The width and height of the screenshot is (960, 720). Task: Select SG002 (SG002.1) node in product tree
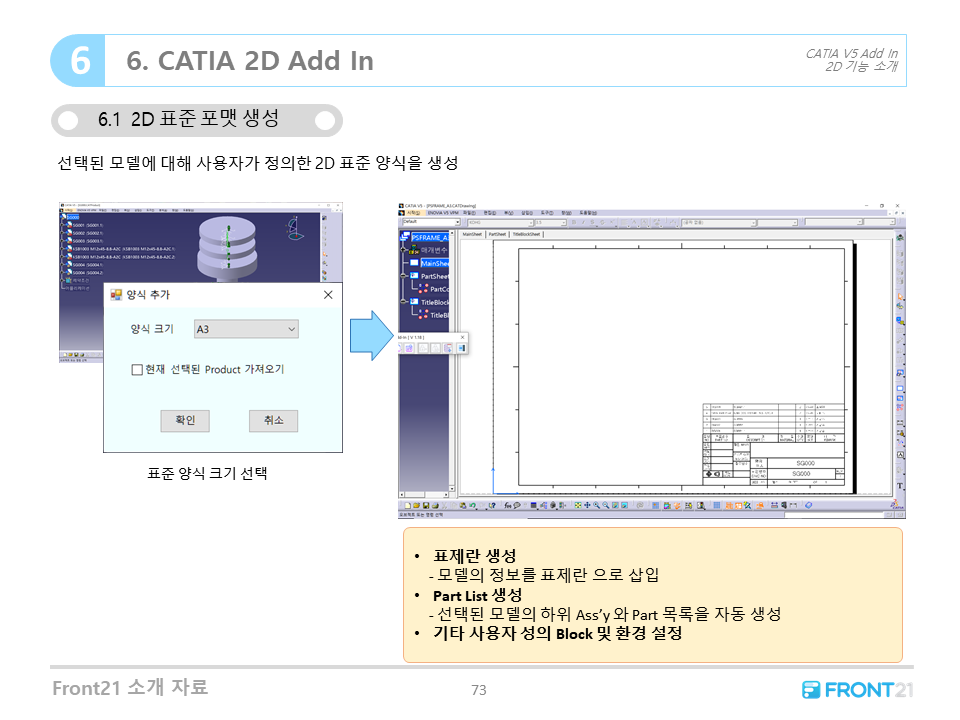(x=88, y=233)
